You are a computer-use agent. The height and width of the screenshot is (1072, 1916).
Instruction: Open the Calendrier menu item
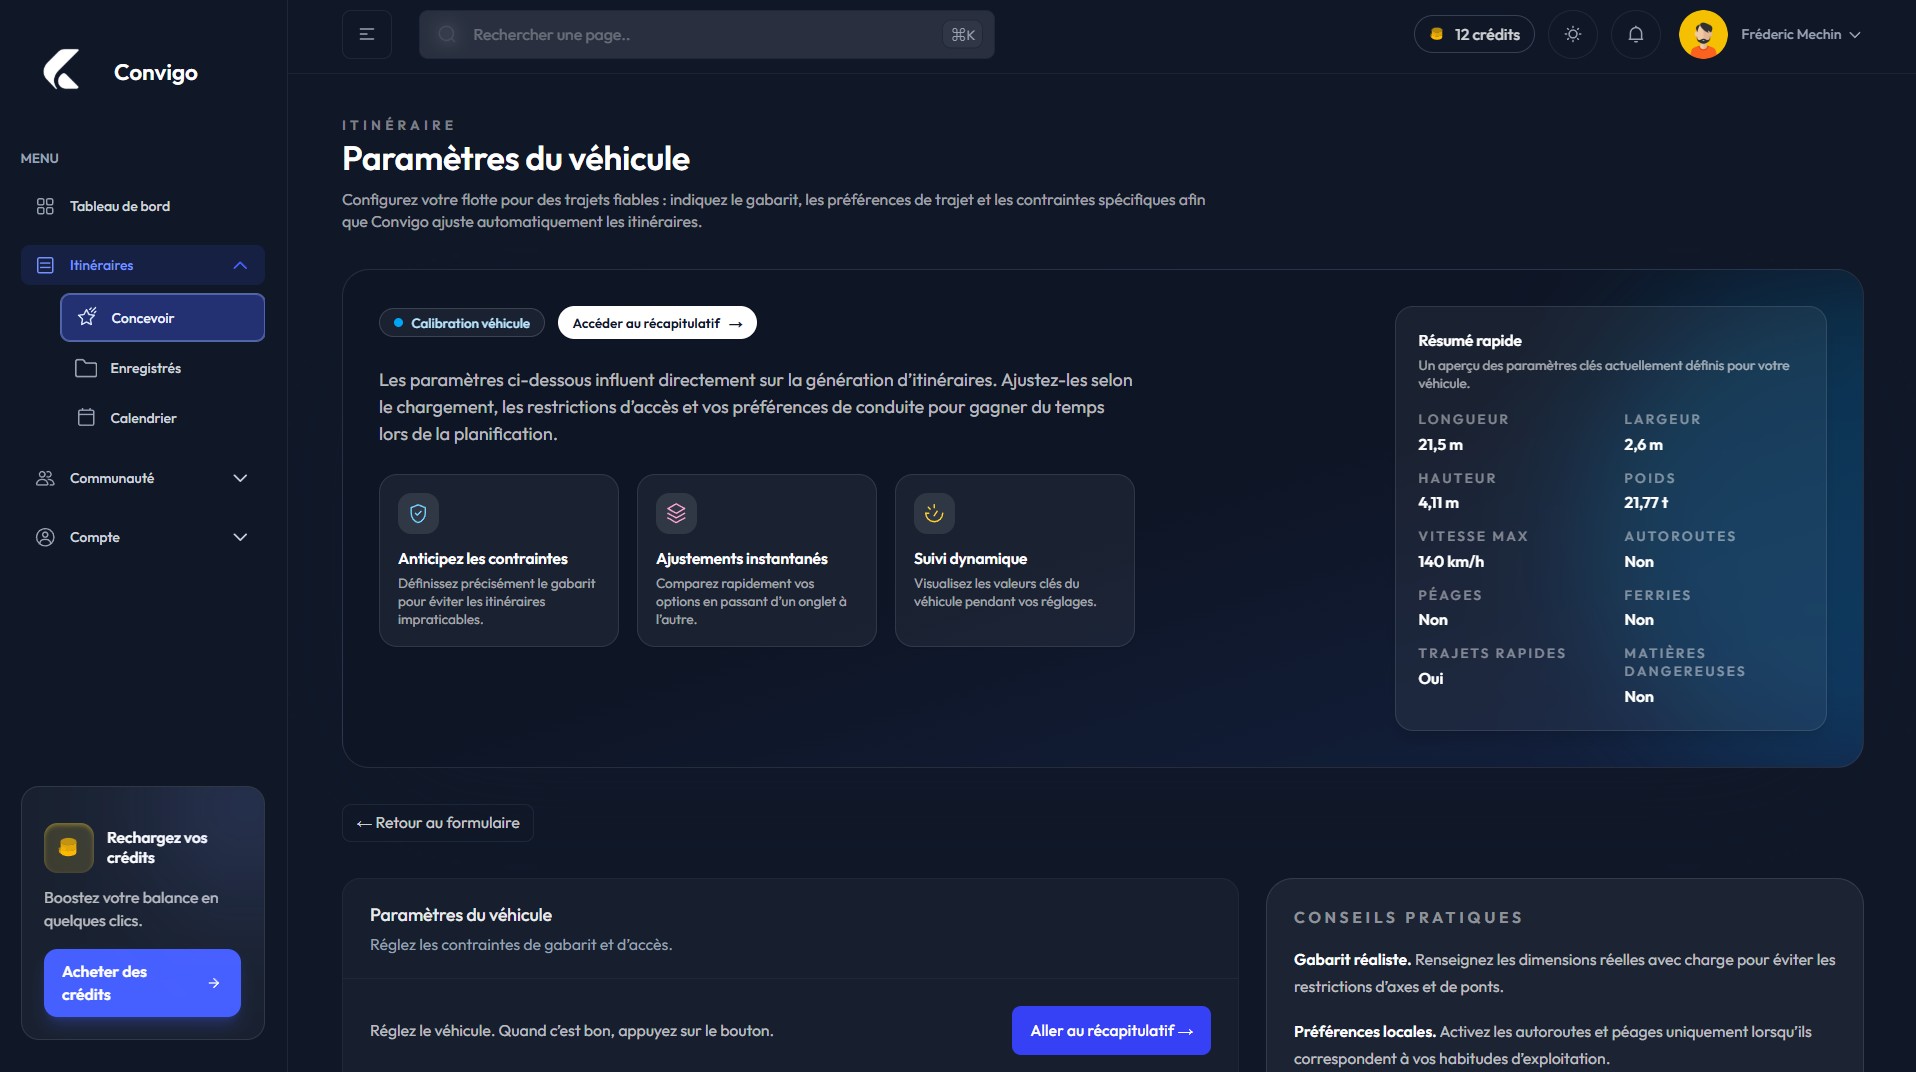point(143,419)
